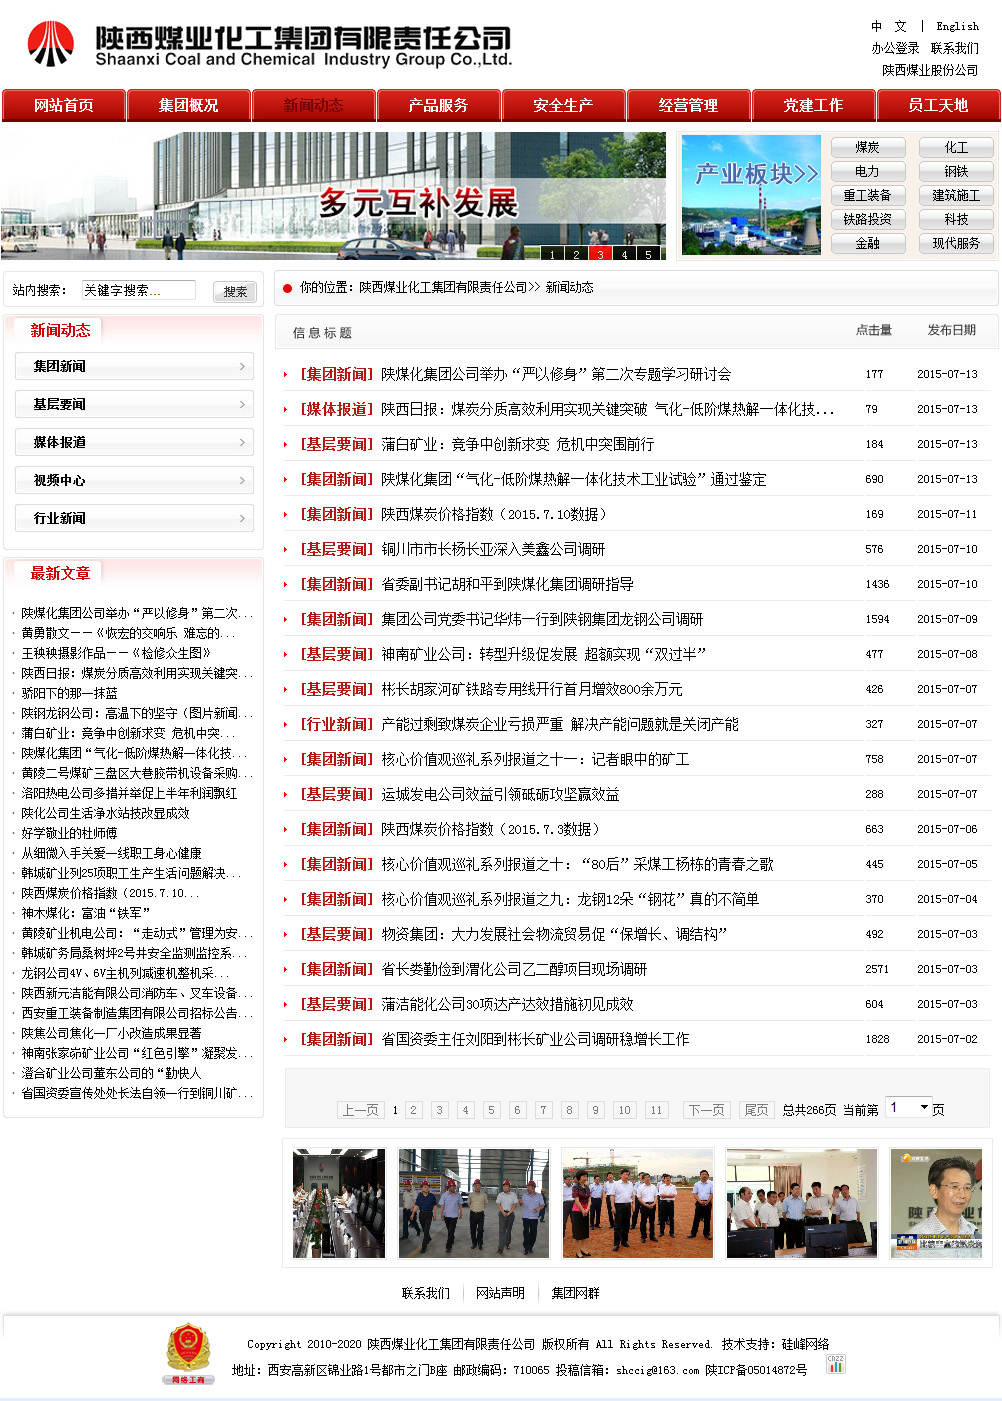Jump to page 11 in pagination
Screen dimensions: 1002x1401
[656, 1110]
